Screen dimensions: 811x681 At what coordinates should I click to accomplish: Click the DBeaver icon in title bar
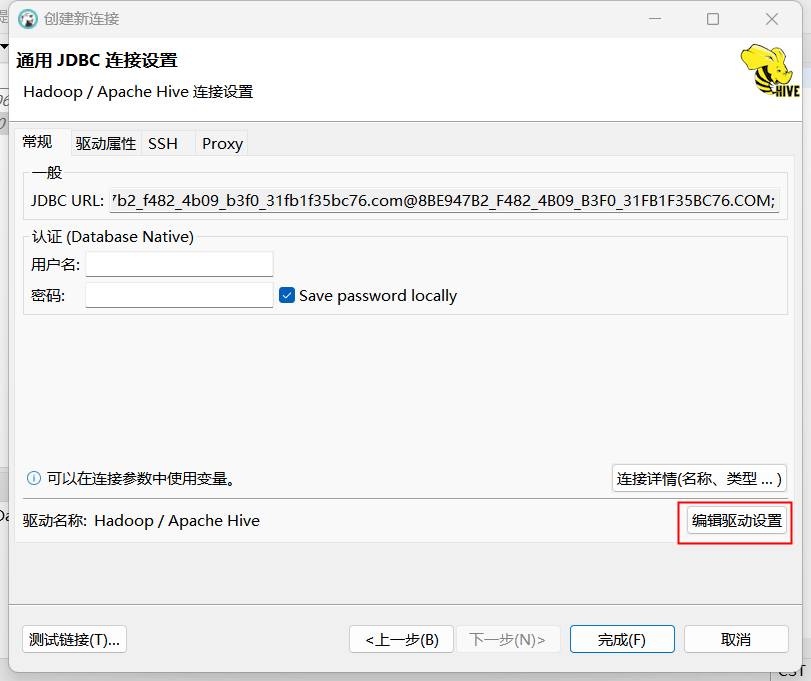click(28, 19)
